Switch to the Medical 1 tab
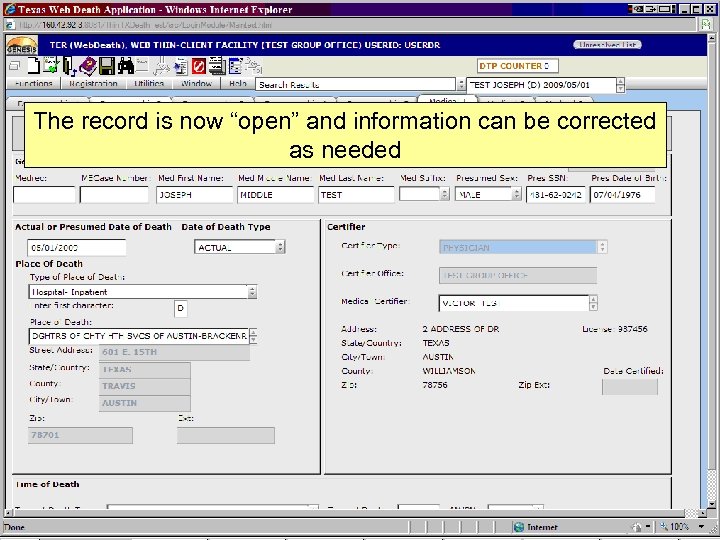 click(x=447, y=100)
